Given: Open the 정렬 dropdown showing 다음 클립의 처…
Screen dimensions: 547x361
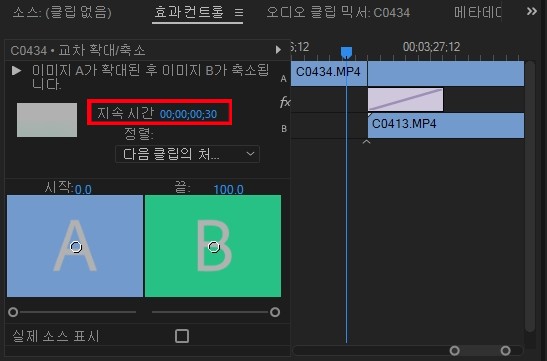Looking at the screenshot, I should click(187, 154).
